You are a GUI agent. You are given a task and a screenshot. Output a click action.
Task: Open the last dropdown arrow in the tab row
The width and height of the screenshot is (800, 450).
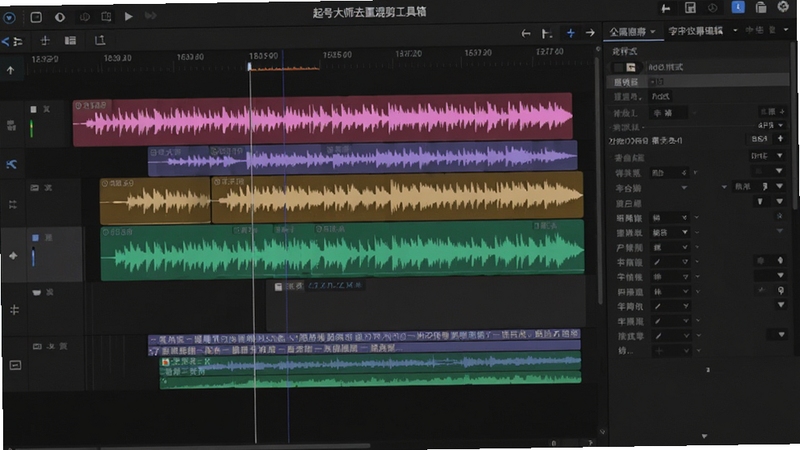point(786,30)
